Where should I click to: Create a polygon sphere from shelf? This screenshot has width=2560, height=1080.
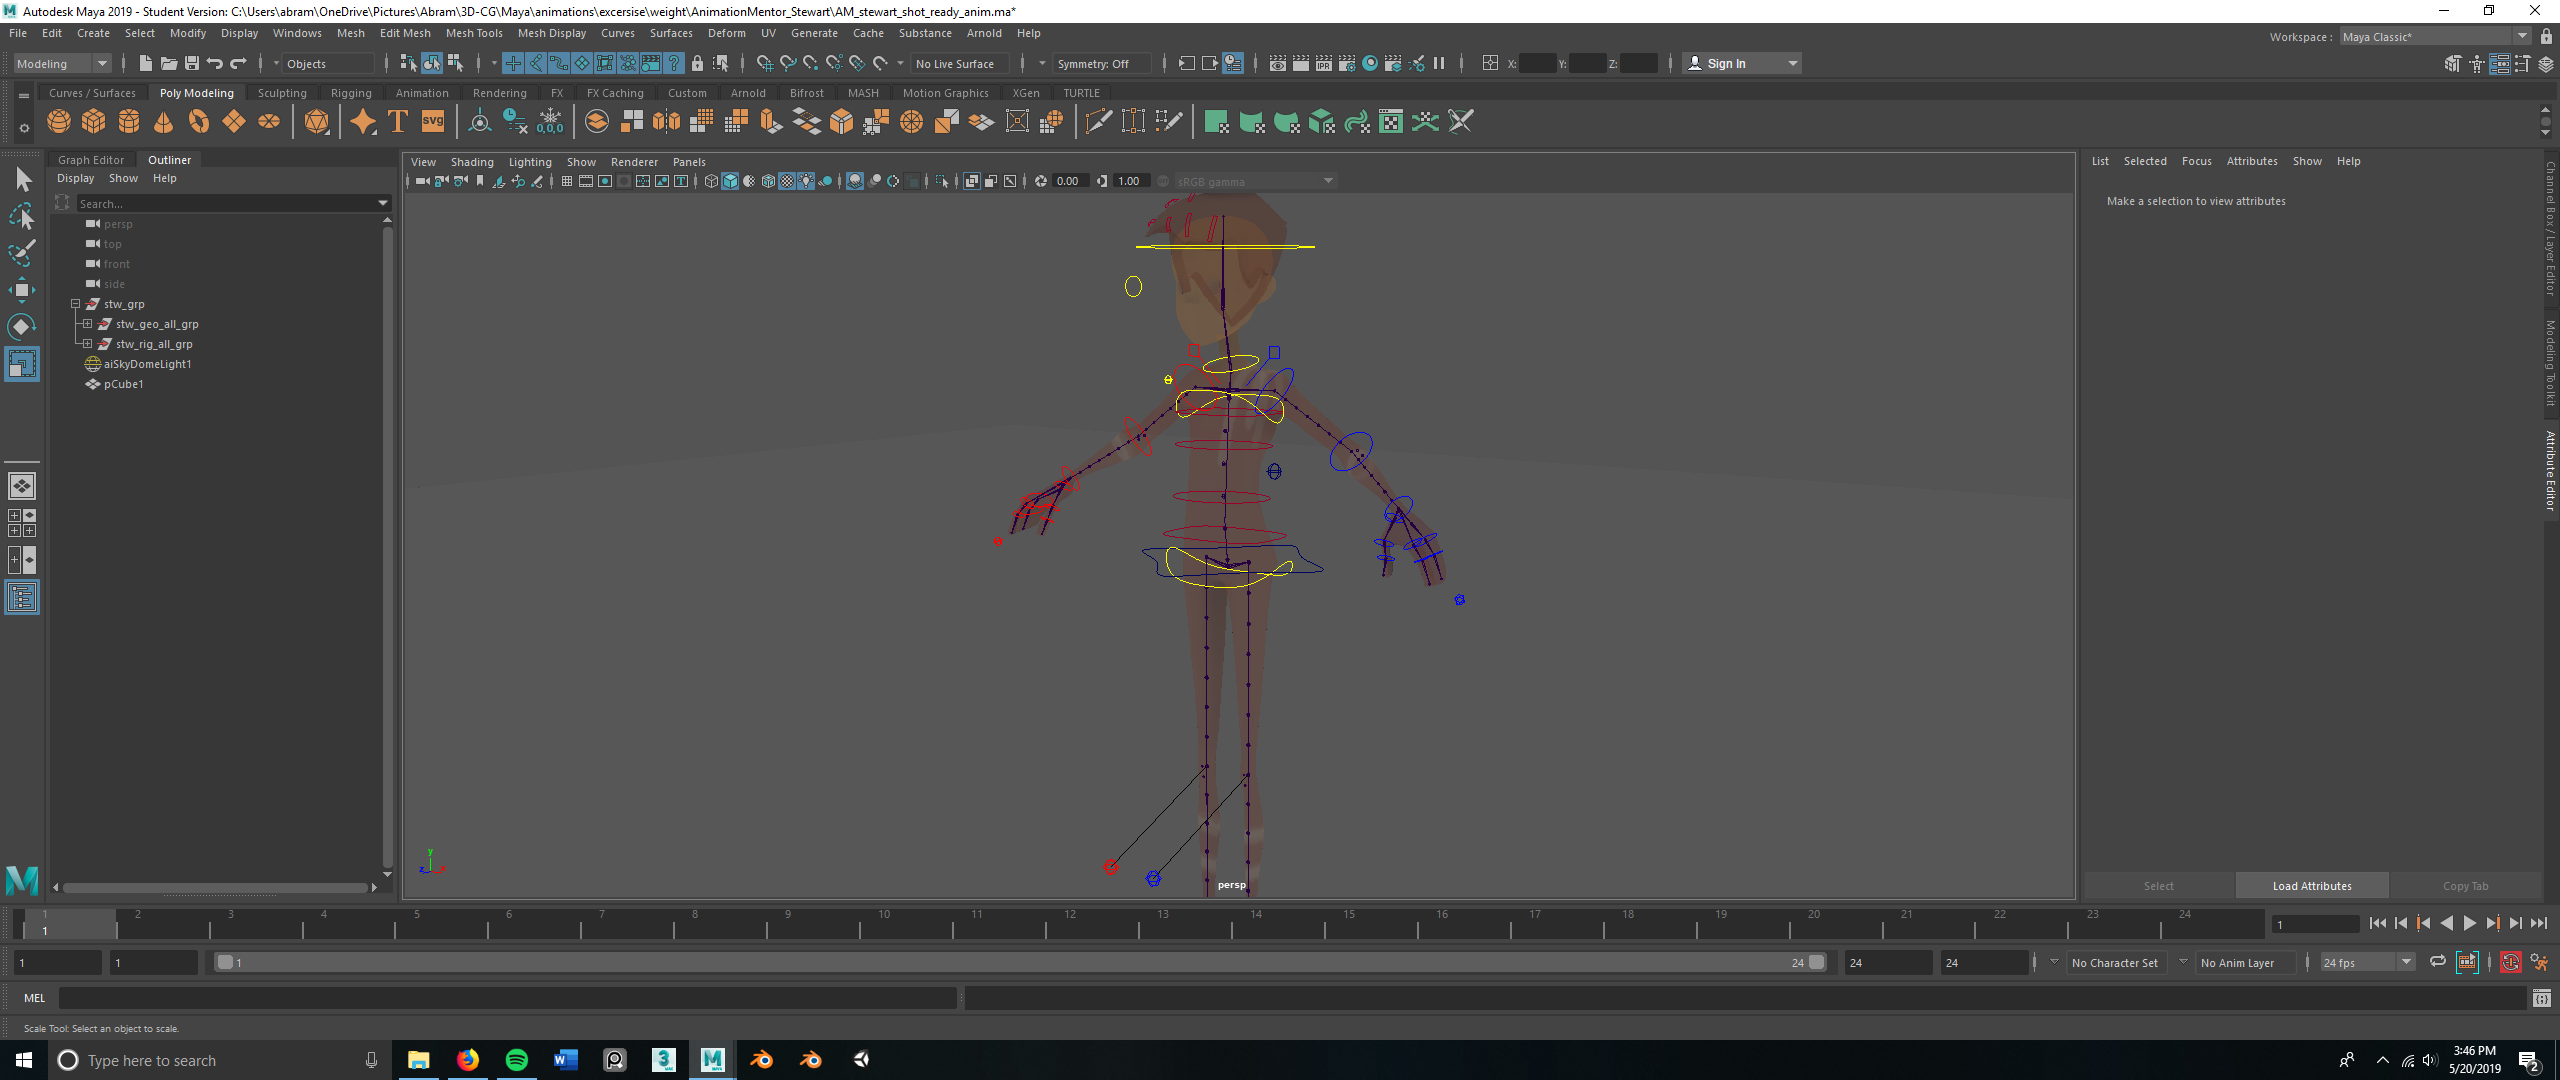59,122
